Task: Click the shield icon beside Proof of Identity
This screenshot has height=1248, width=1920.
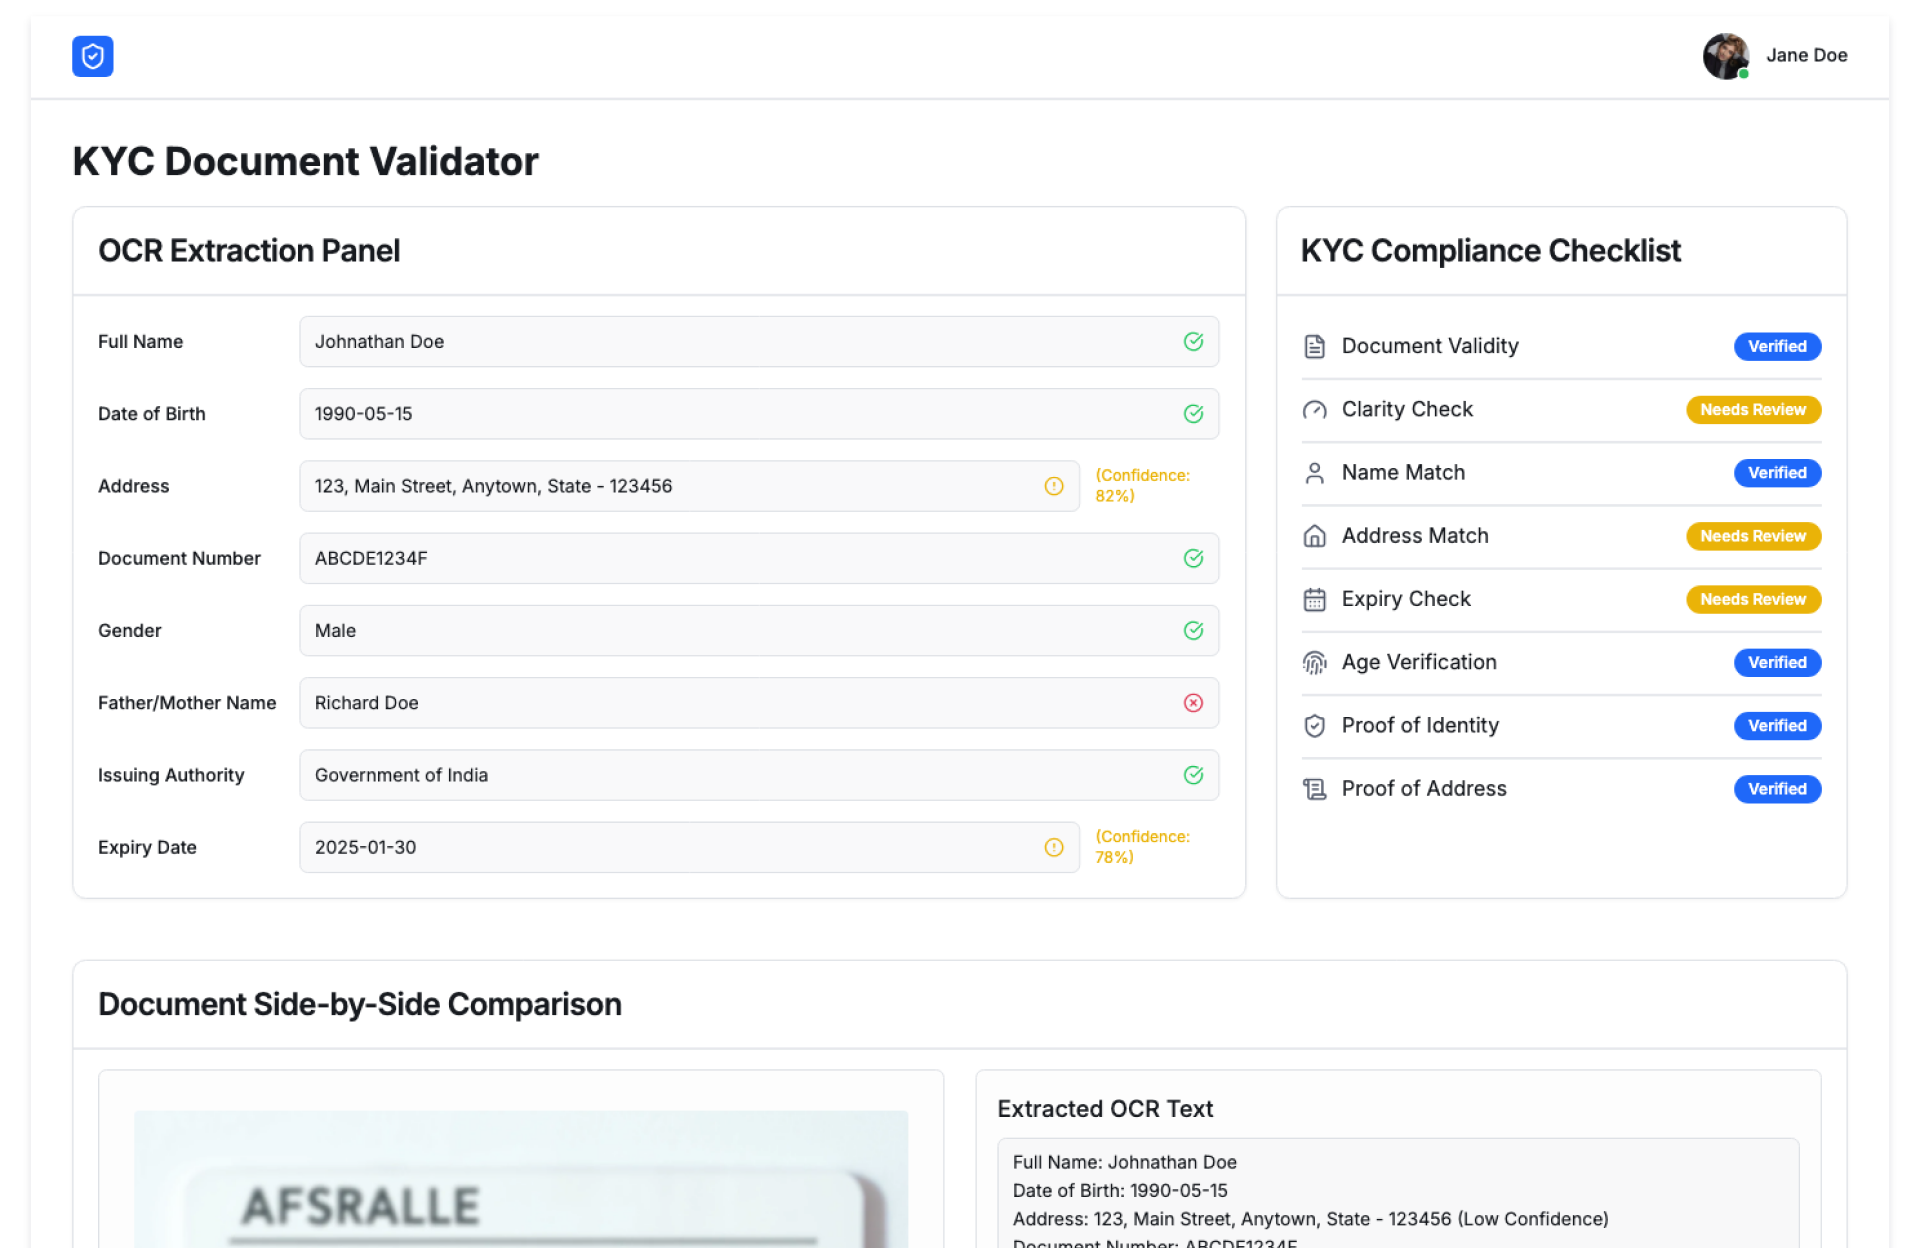Action: pos(1314,726)
